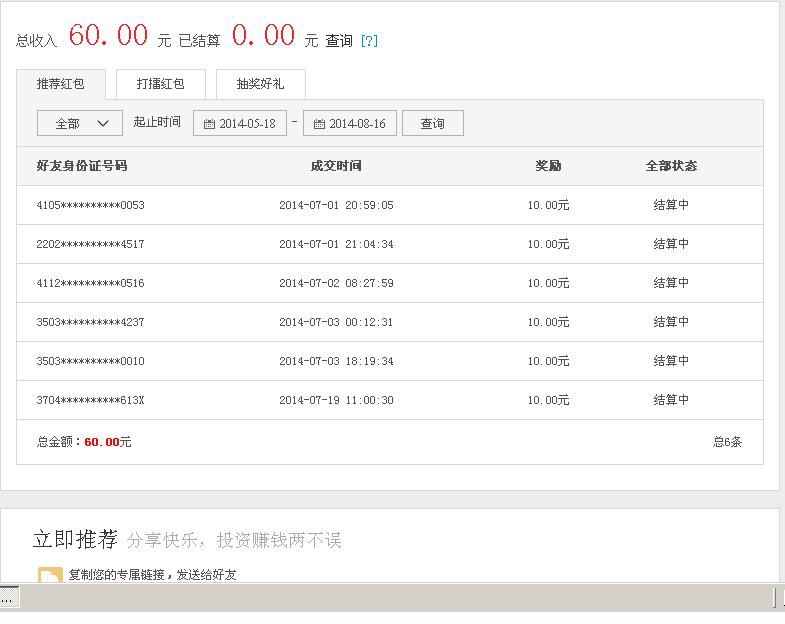
Task: Expand the 全部状态 column header filter
Action: pos(671,166)
